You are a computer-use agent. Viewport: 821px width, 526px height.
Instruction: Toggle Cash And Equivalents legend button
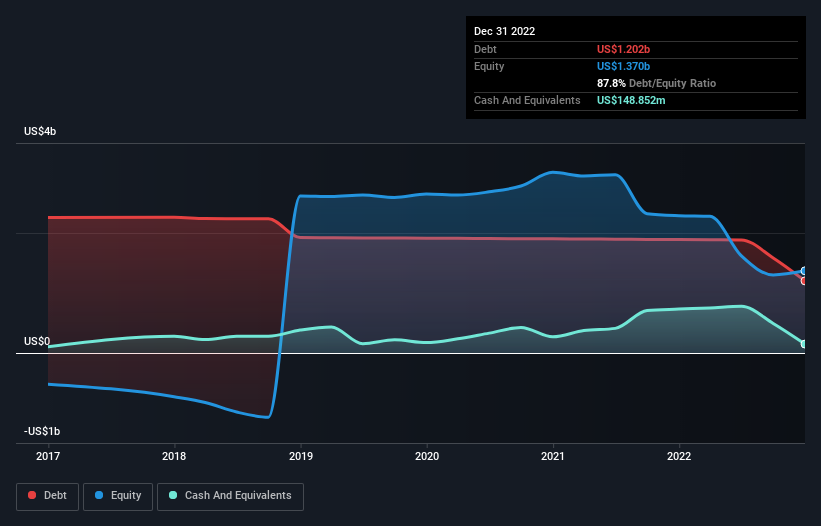230,496
